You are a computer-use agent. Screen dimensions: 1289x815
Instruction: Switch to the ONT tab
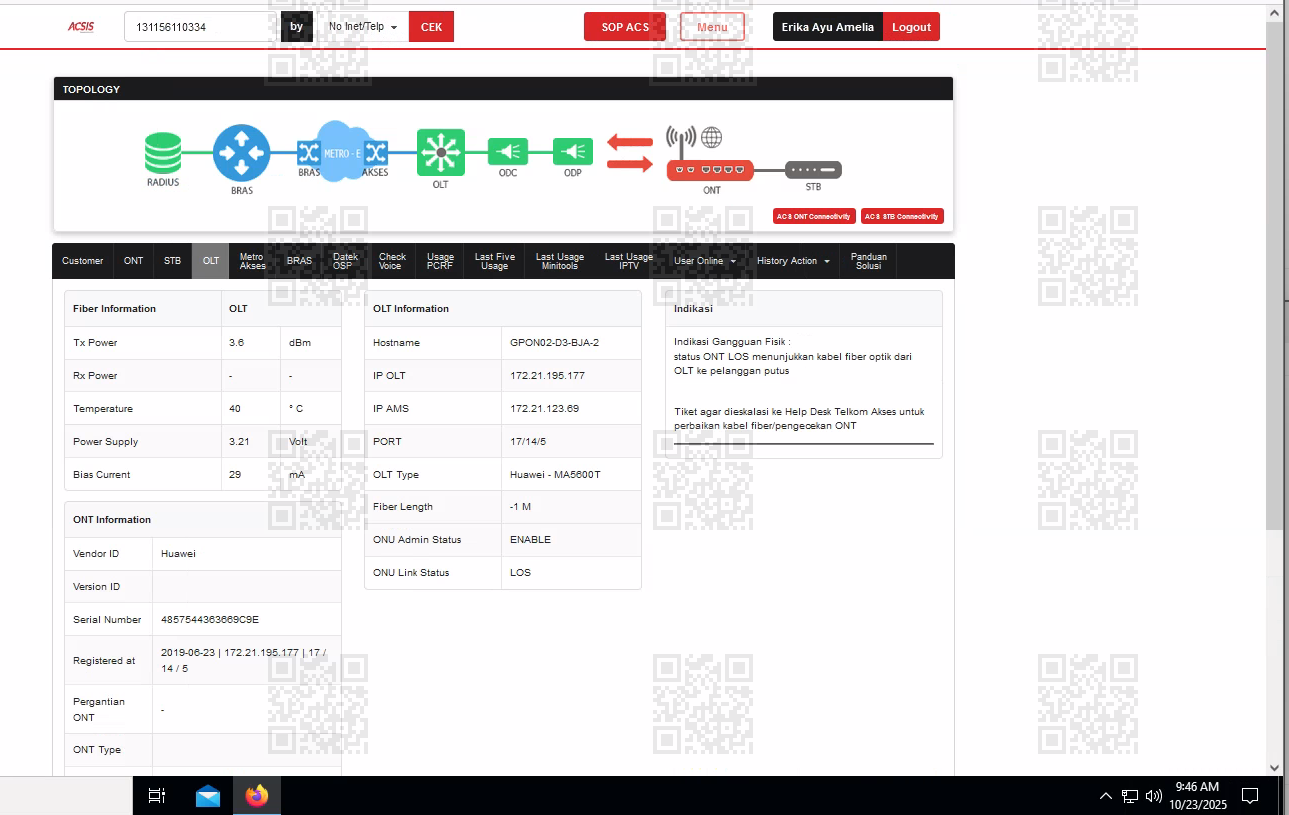tap(134, 261)
